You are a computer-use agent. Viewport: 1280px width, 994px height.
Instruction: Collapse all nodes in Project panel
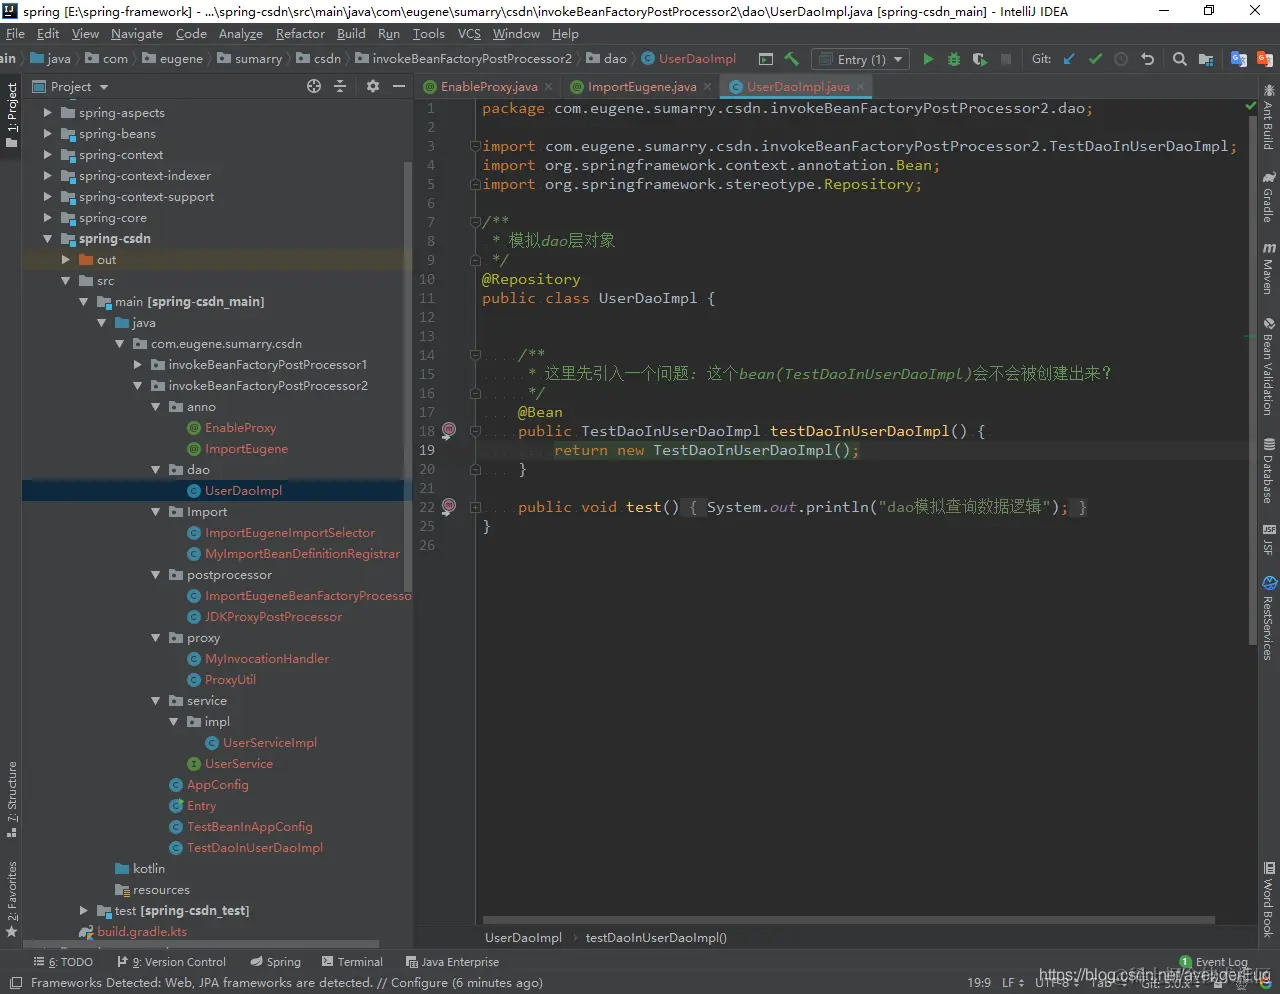(340, 87)
